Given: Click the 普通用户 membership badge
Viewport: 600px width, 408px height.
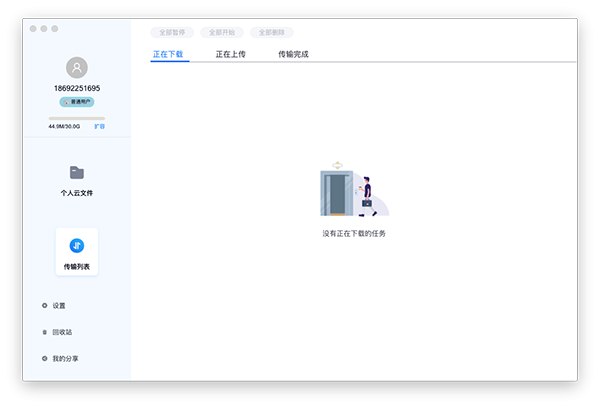Looking at the screenshot, I should (x=77, y=102).
